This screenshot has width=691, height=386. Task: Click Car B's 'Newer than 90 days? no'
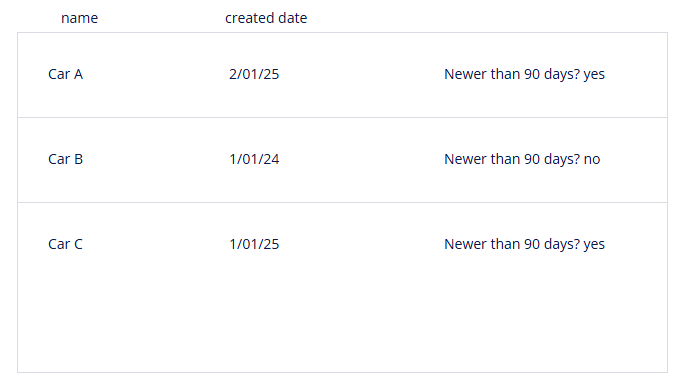tap(522, 159)
